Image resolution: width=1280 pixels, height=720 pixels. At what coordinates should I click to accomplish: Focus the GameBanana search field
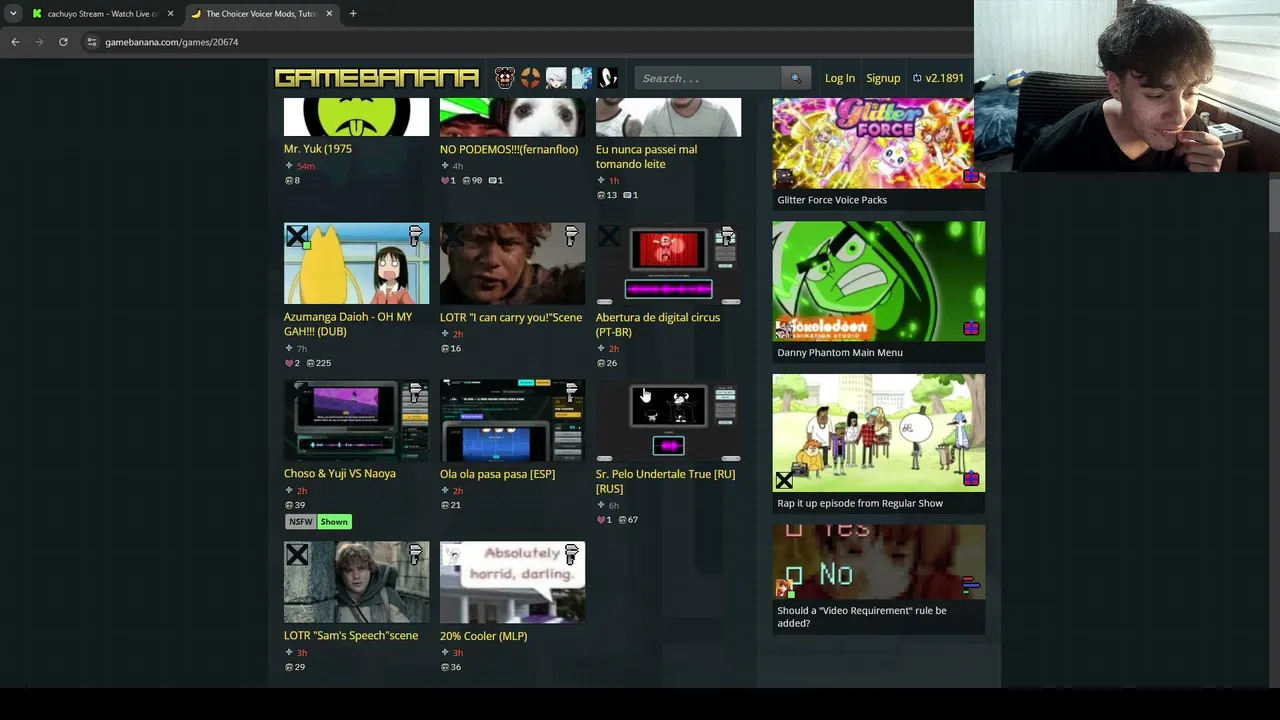coord(708,78)
